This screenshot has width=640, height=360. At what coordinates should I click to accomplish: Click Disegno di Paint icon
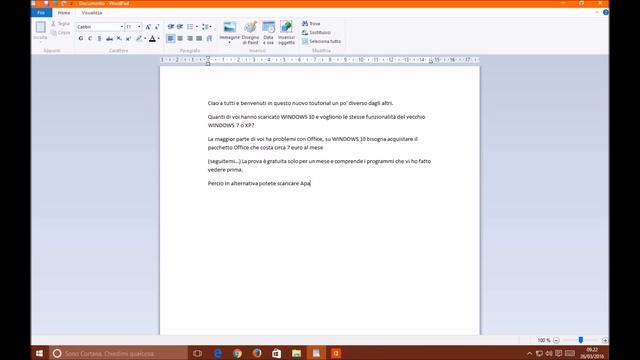click(250, 33)
